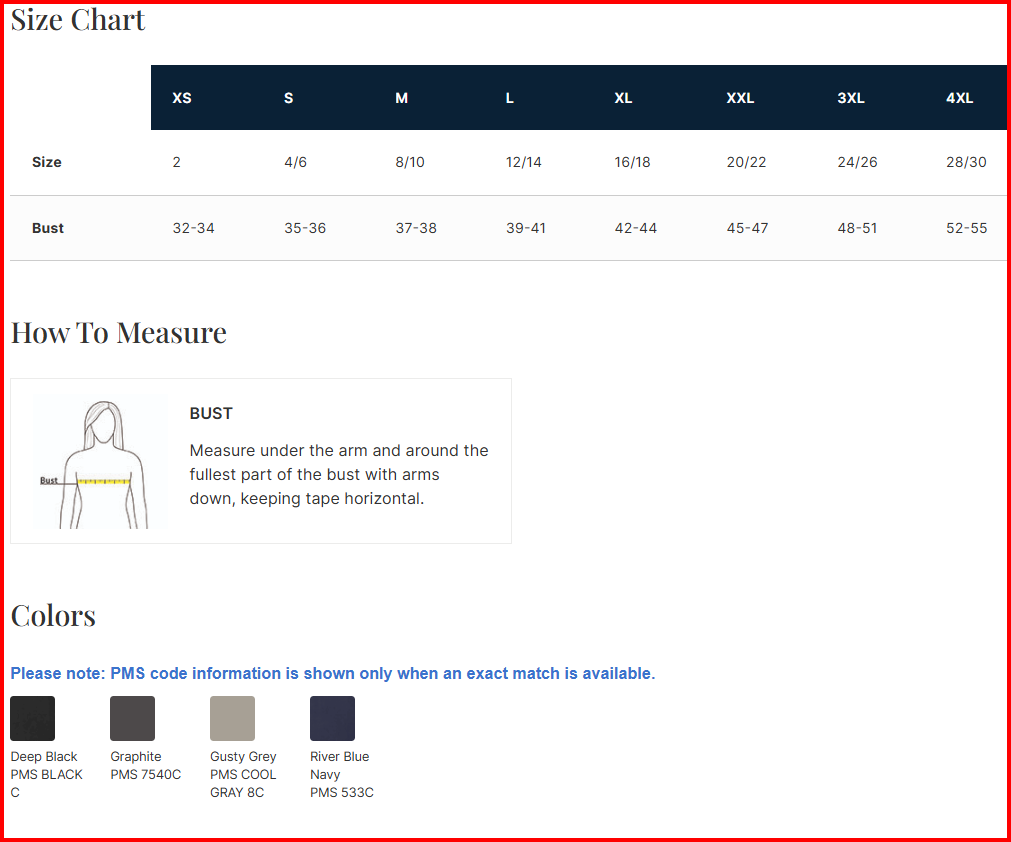Viewport: 1011px width, 842px height.
Task: Click the 52-55 bust measurement cell
Action: 966,228
